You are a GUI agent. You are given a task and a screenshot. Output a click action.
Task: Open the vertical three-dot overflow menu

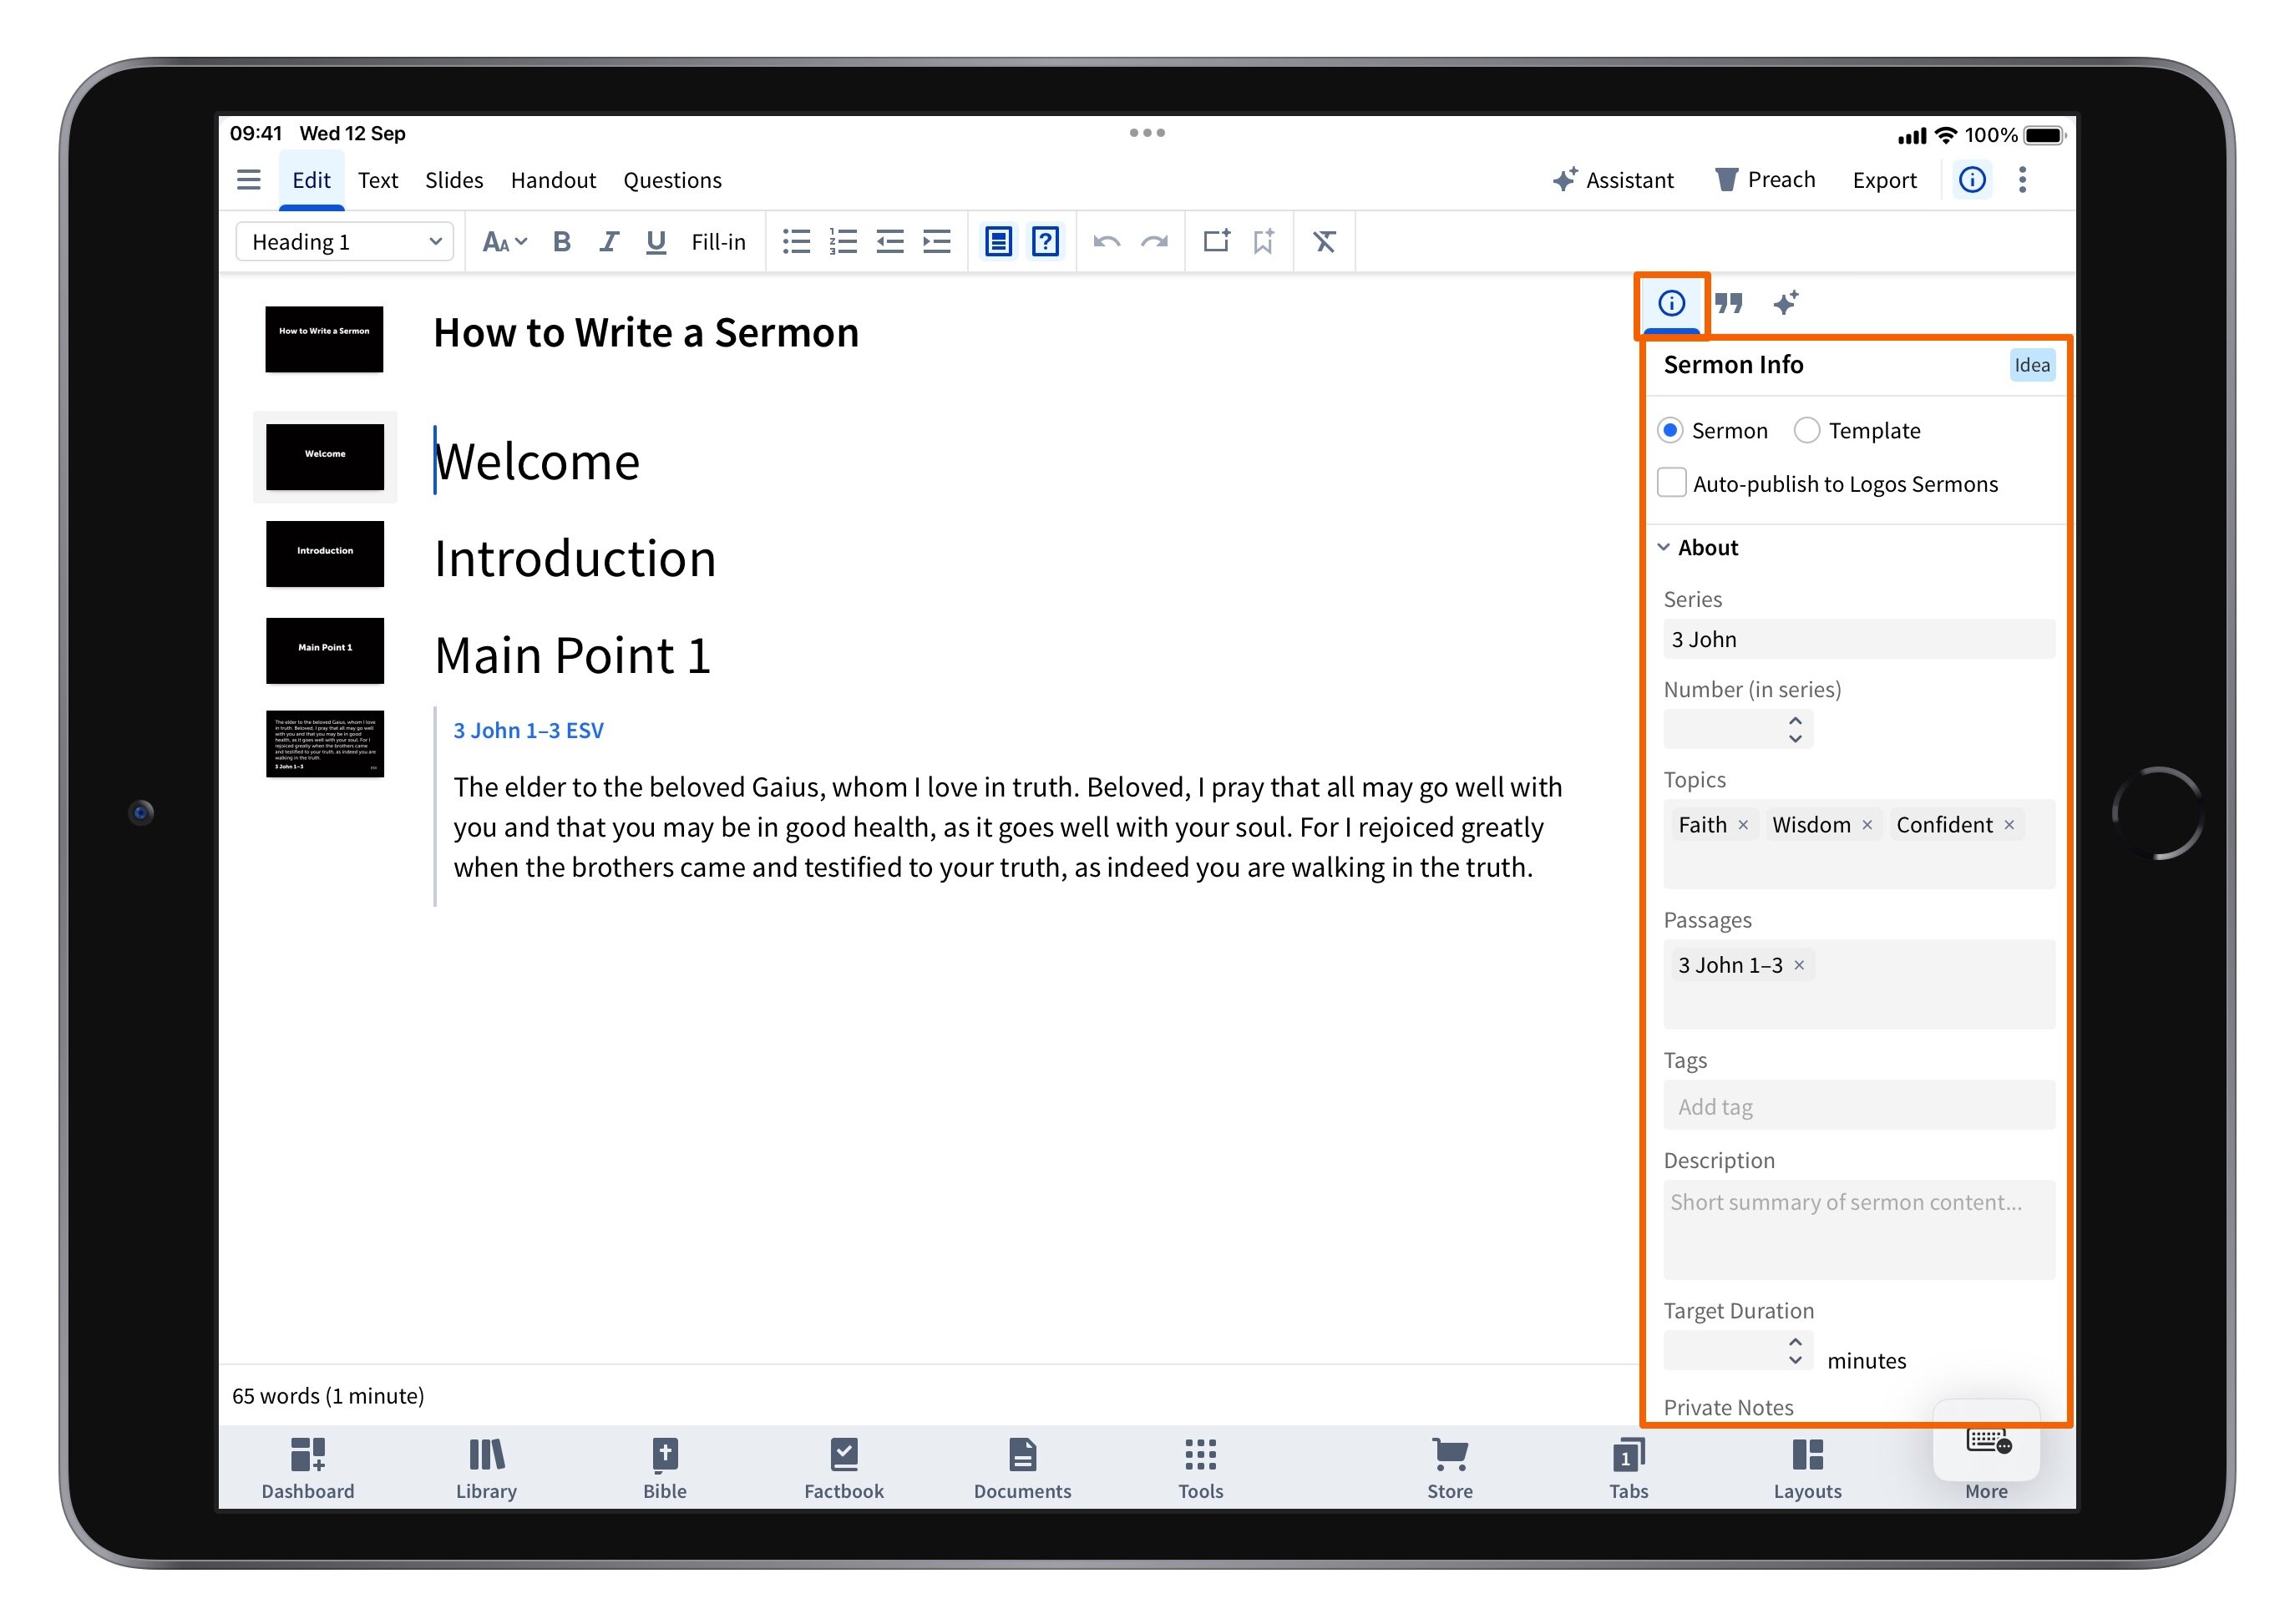tap(2021, 180)
